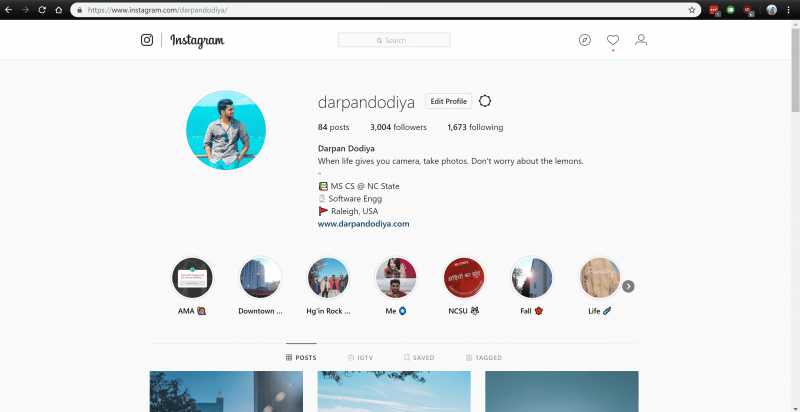
Task: Open the 84 posts count
Action: coord(334,127)
